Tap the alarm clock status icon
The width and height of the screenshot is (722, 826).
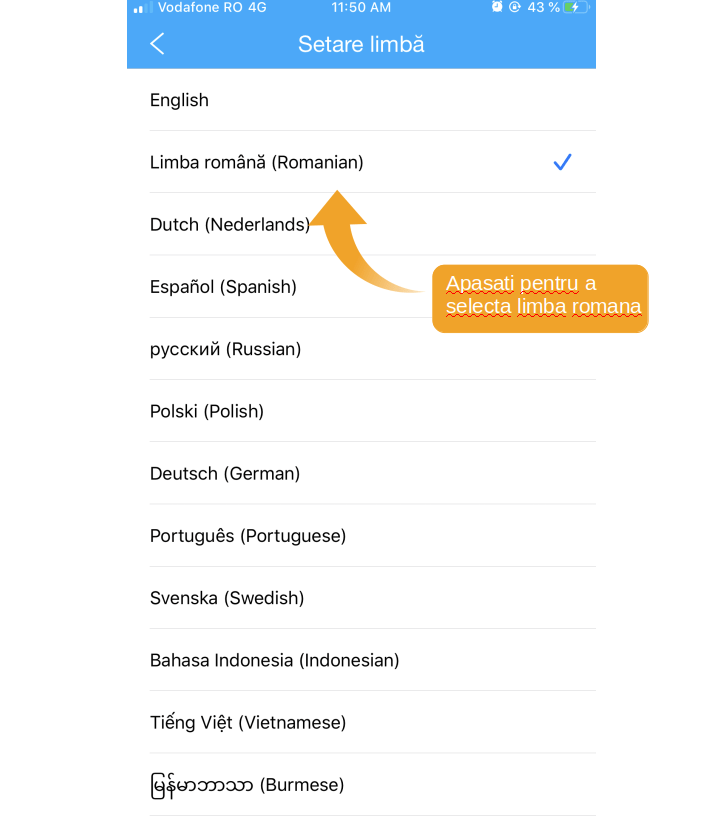pos(497,7)
